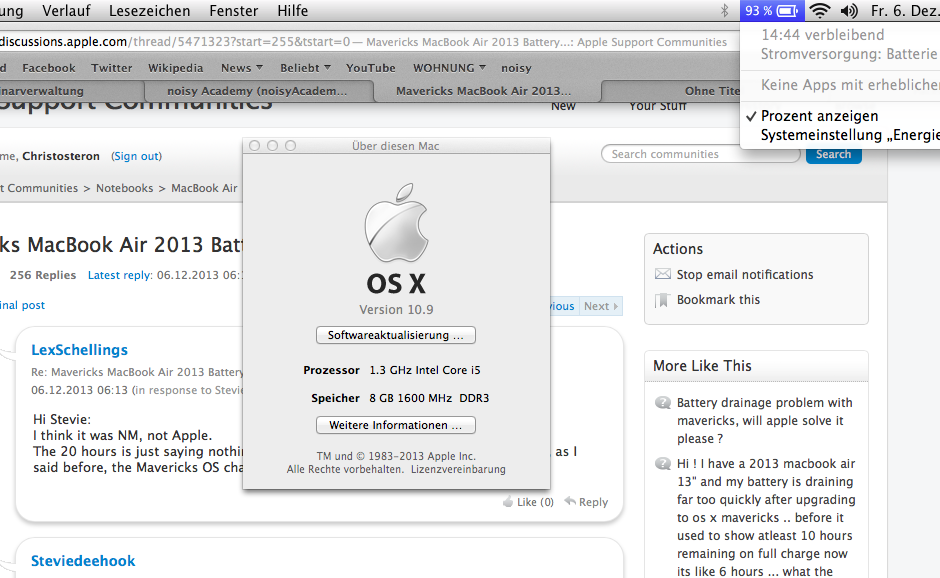Switch to noisy Academy tab
Viewport: 940px width, 578px height.
coord(259,91)
